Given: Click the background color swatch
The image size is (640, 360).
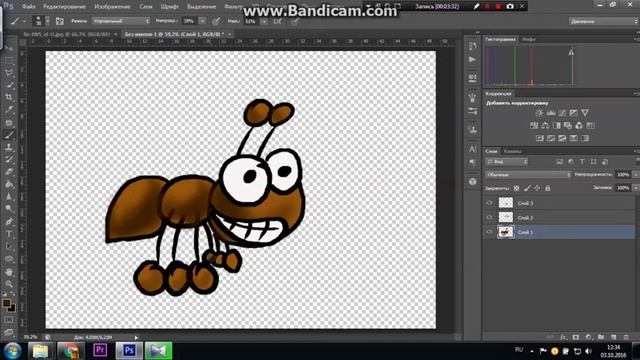Looking at the screenshot, I should click(12, 308).
